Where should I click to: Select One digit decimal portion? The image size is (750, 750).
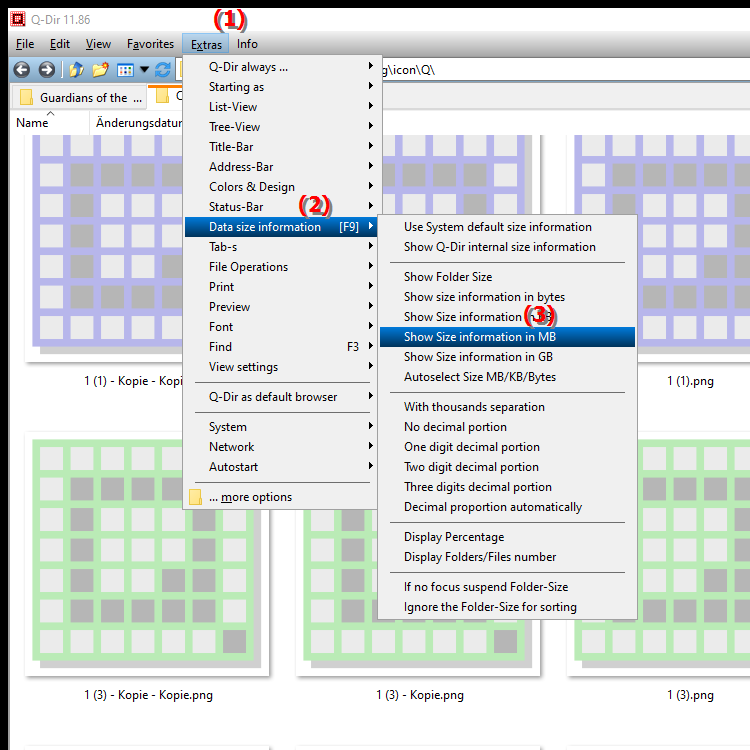(x=507, y=447)
